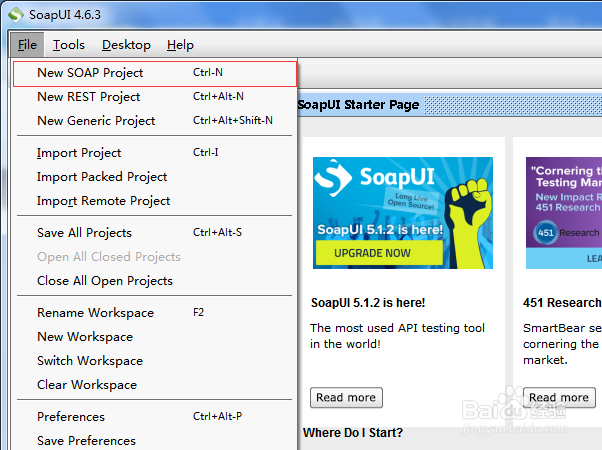Select Switch Workspace
Screen dimensions: 602x450
[155, 361]
